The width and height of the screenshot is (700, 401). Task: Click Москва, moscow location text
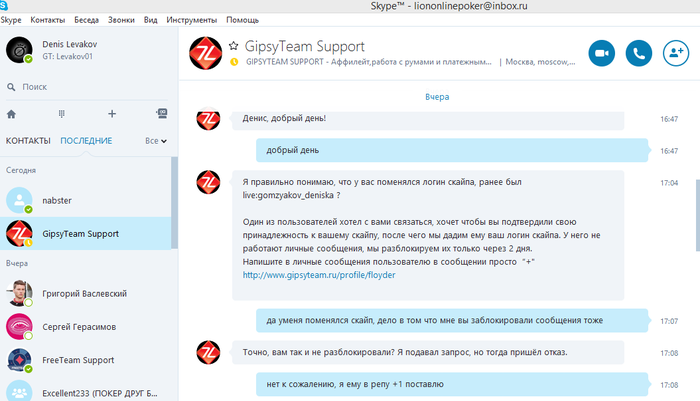pyautogui.click(x=540, y=62)
